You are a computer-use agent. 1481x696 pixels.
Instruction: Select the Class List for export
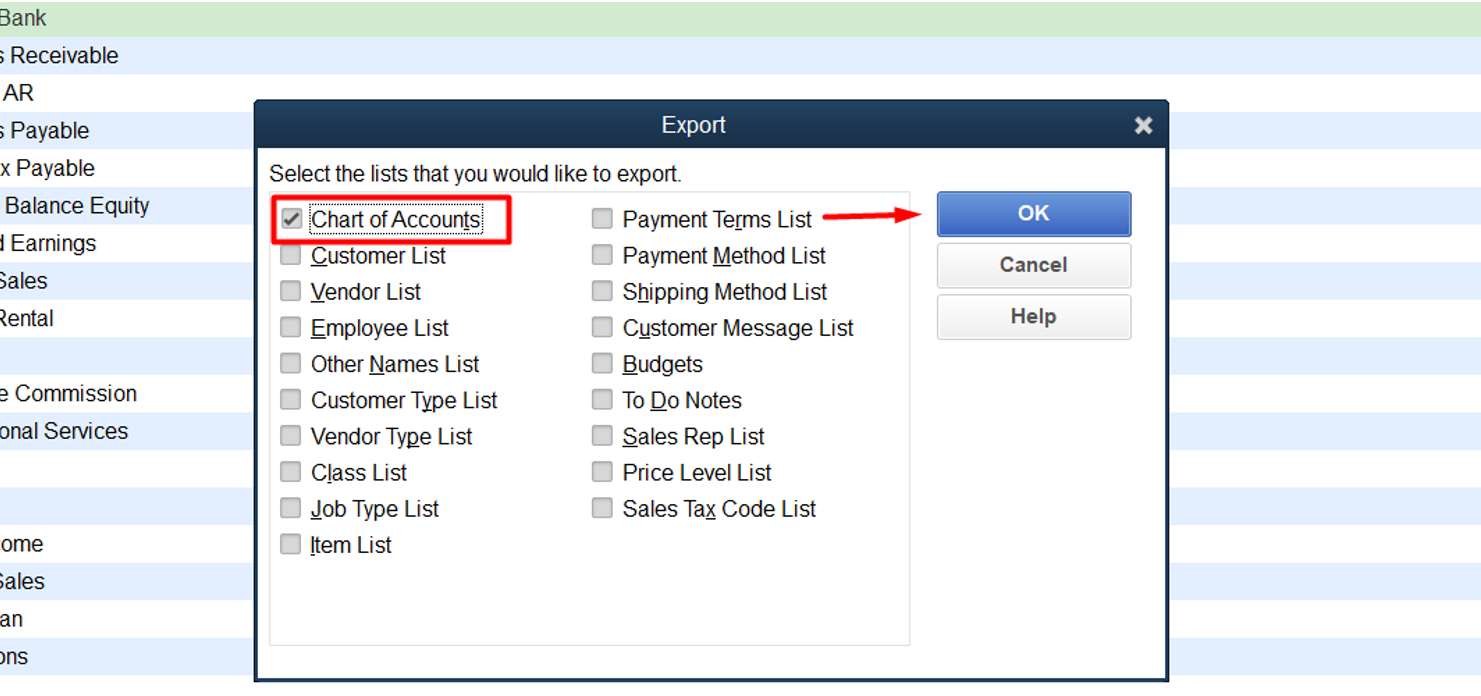pos(291,471)
